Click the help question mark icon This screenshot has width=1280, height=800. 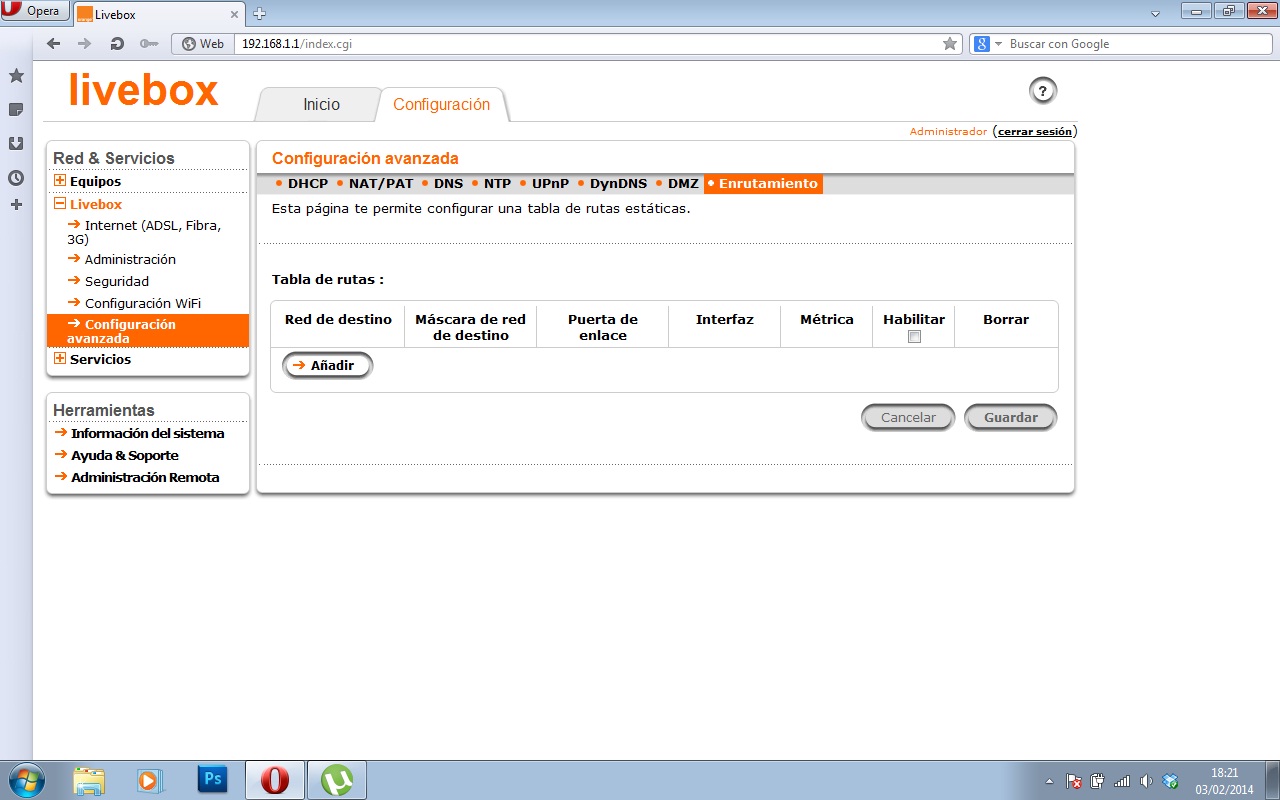point(1042,91)
